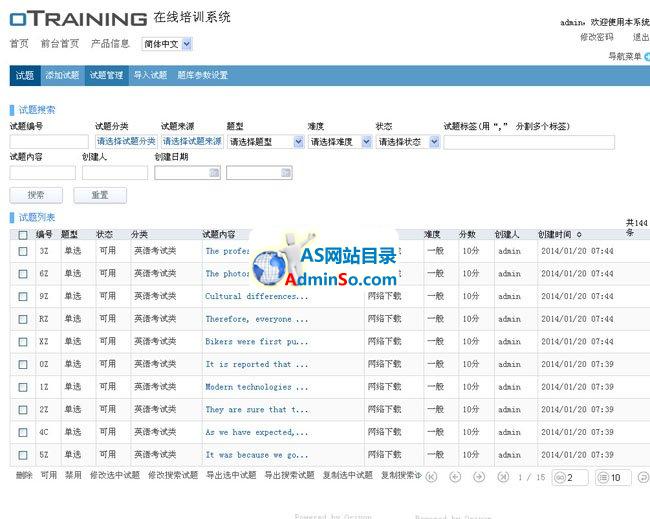Click the 可用 action below the table
The width and height of the screenshot is (650, 519).
[49, 475]
